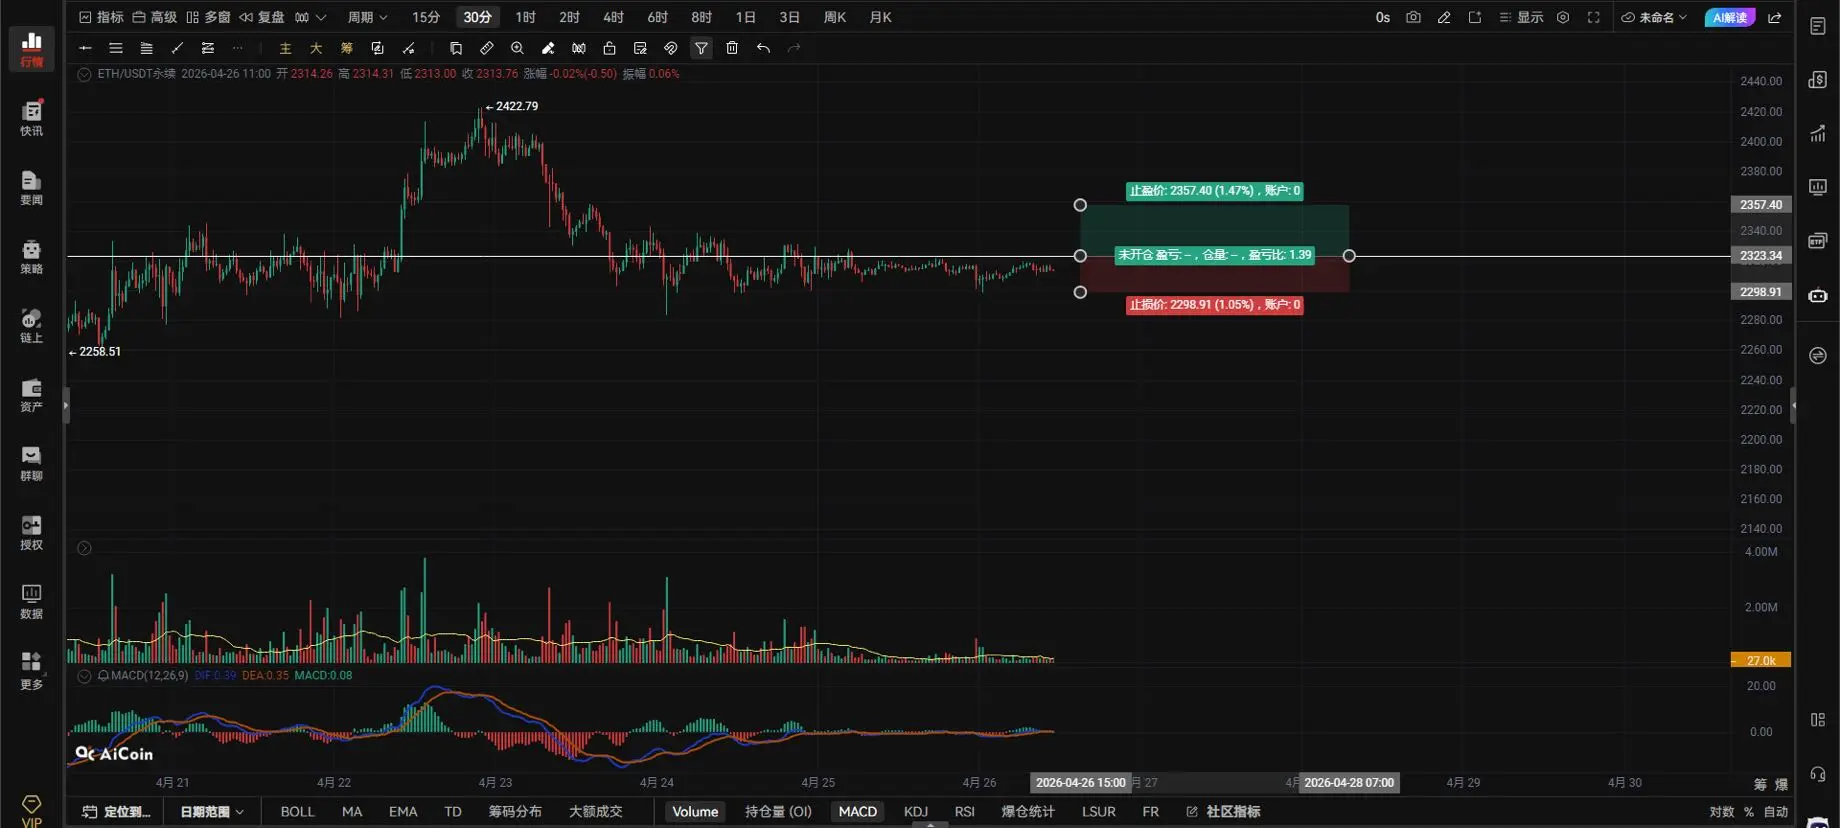Click the AI解读 button
This screenshot has height=828, width=1840.
click(x=1730, y=17)
